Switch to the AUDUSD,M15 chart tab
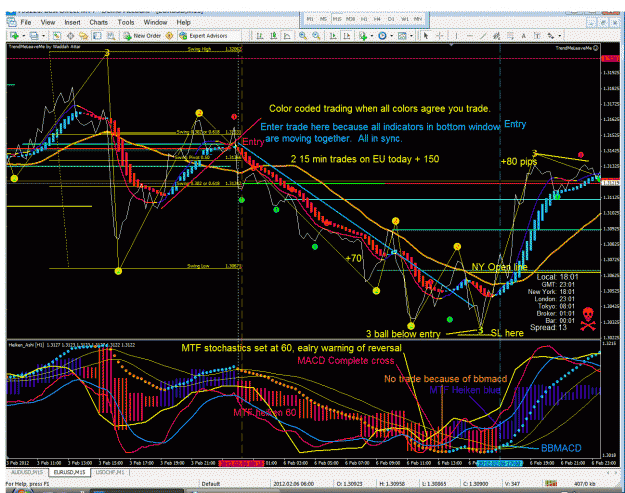The image size is (625, 493). [27, 472]
